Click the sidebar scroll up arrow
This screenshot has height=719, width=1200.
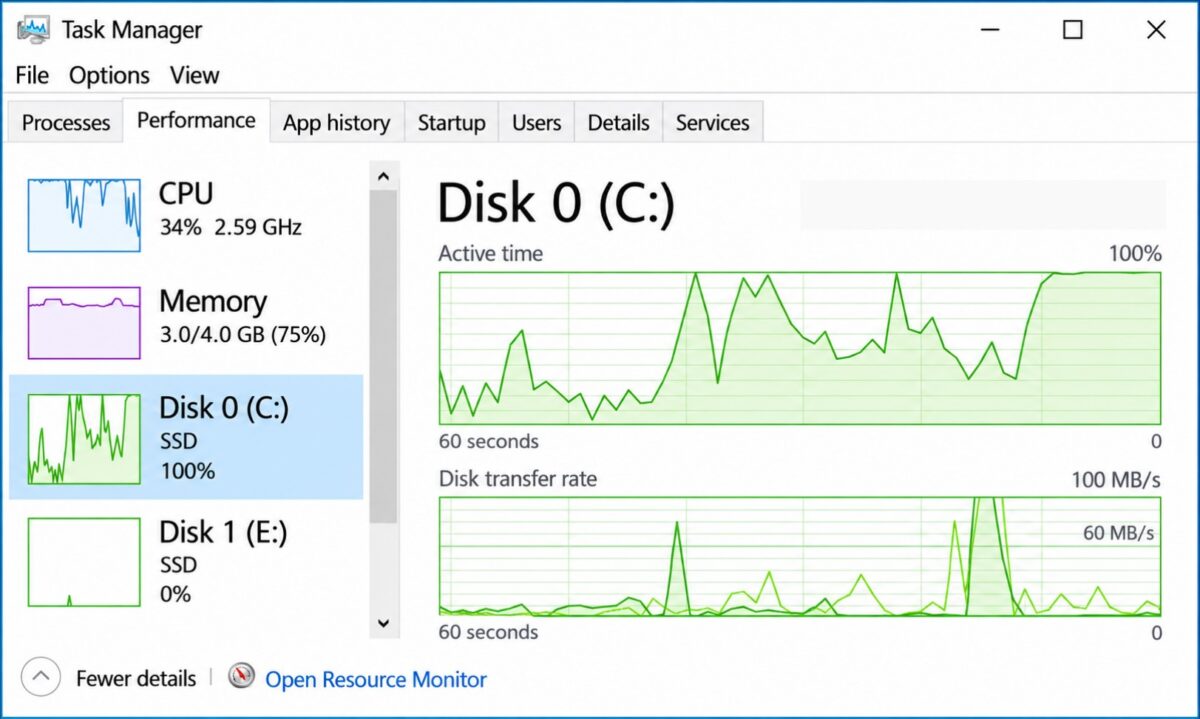[x=383, y=177]
